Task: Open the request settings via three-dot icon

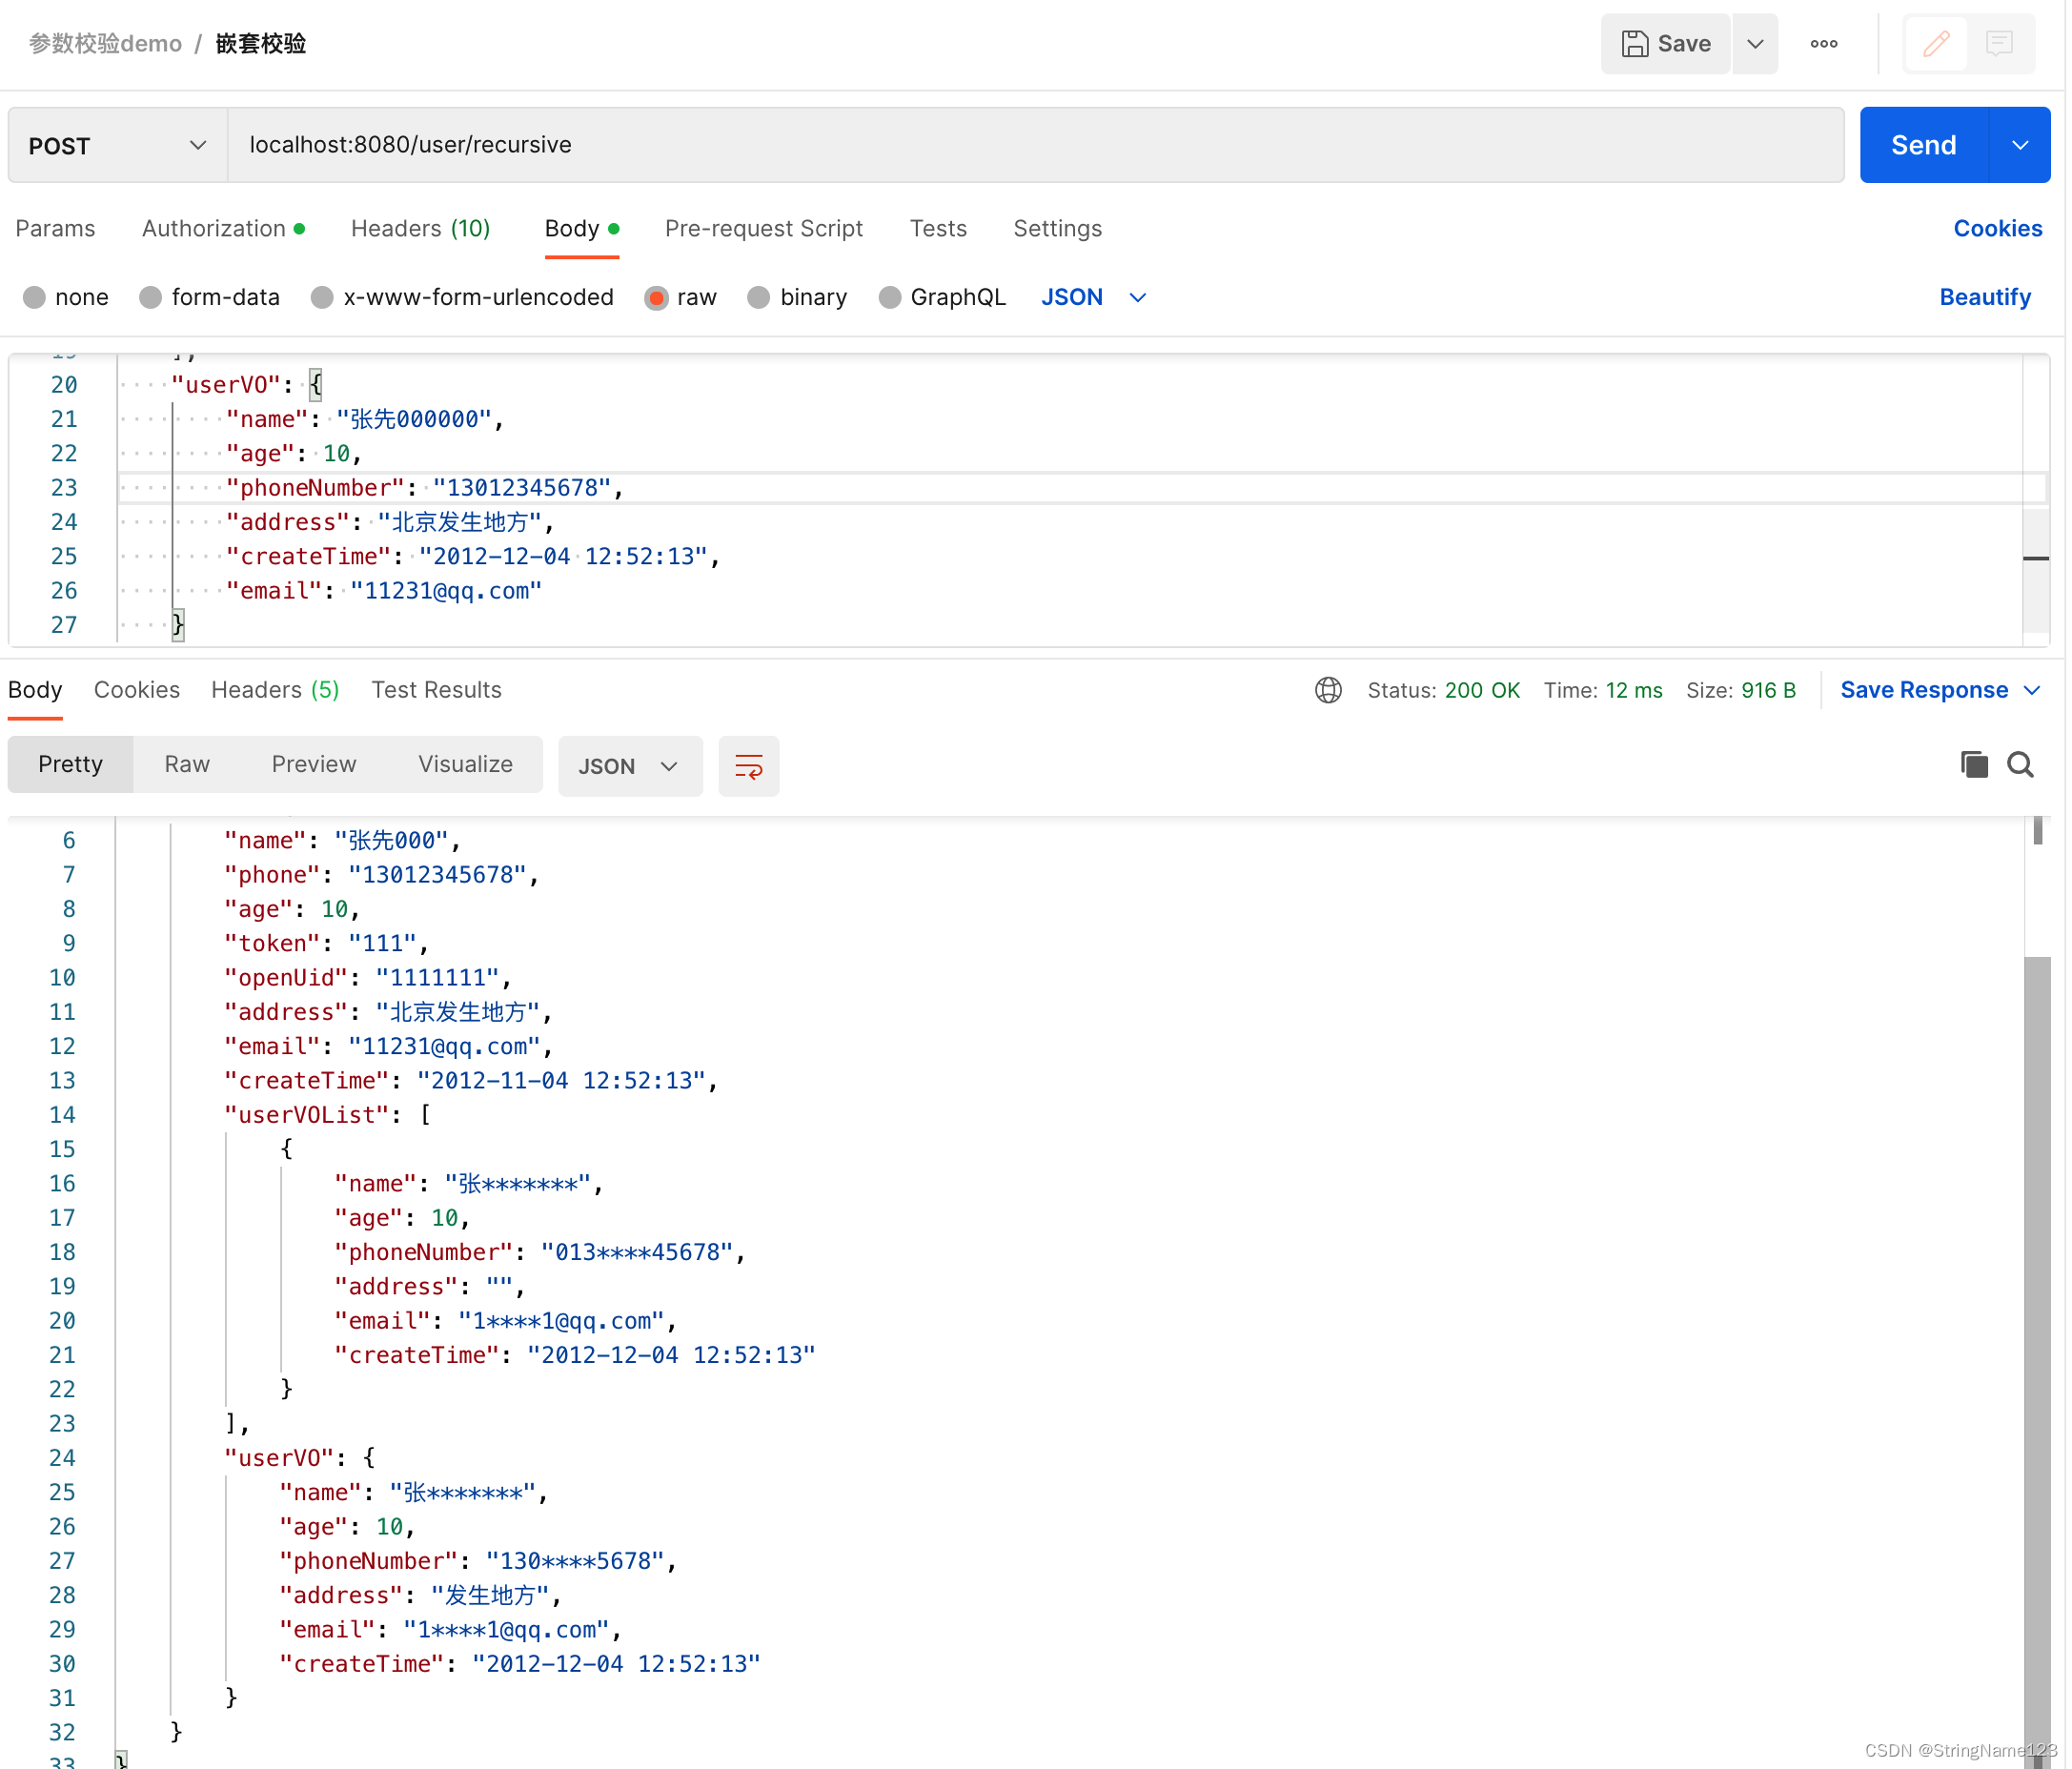Action: (1824, 43)
